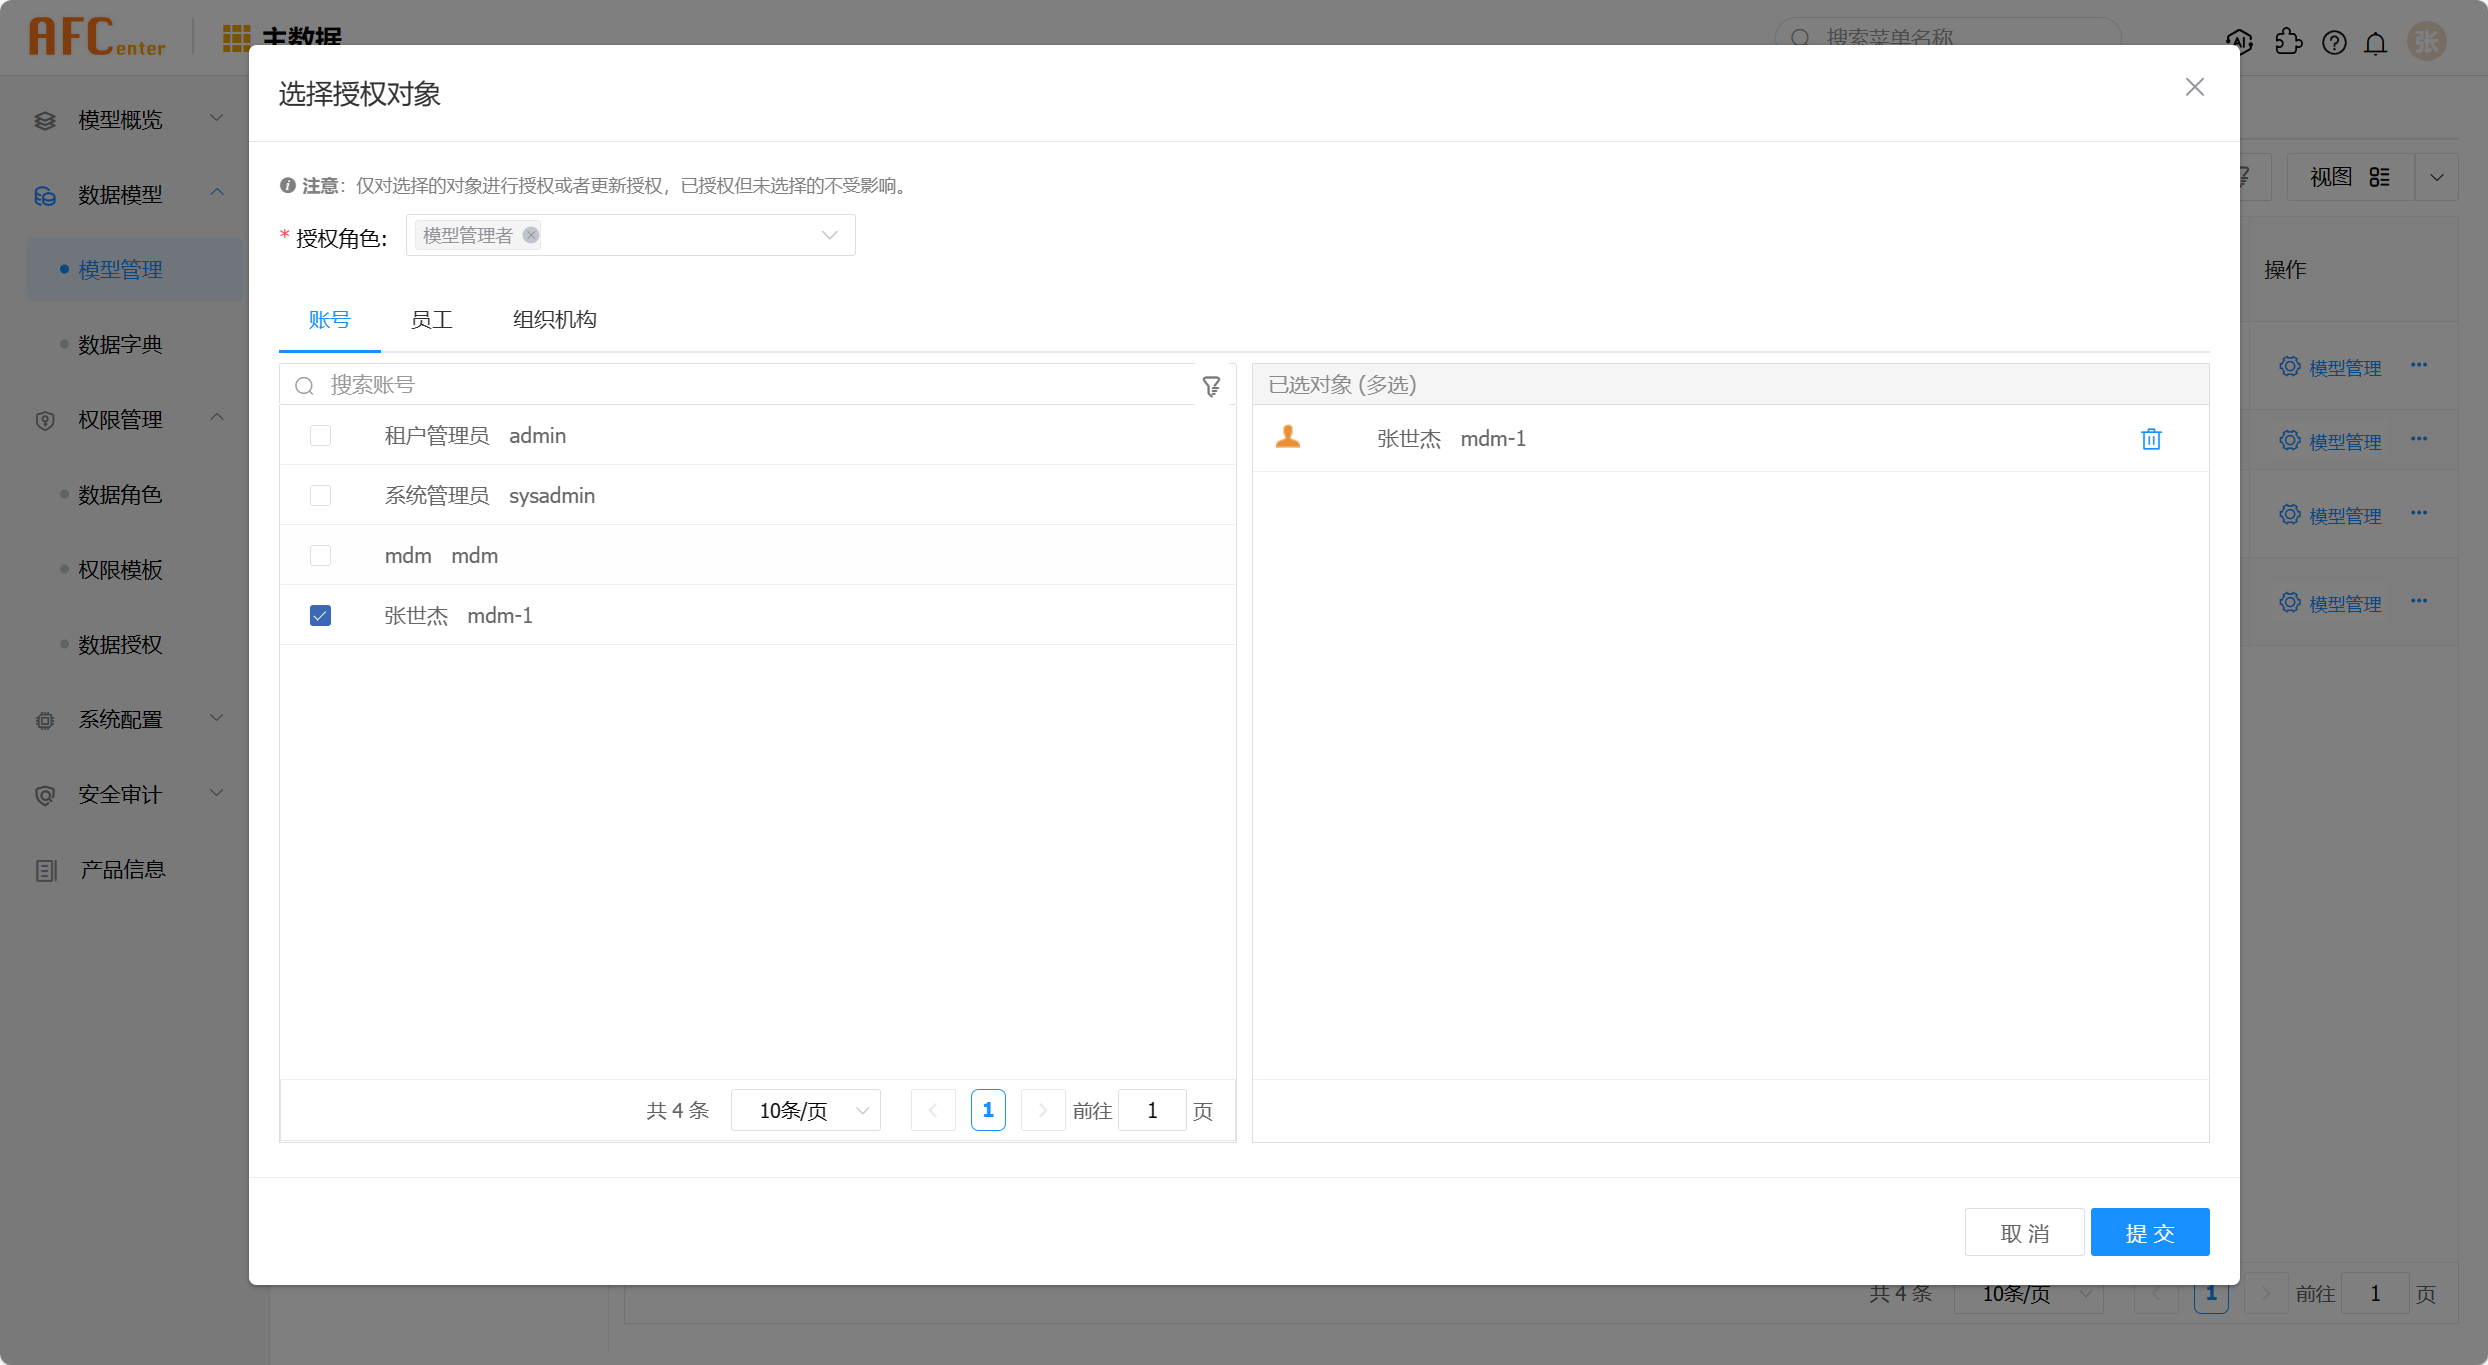Image resolution: width=2488 pixels, height=1365 pixels.
Task: Click the notification bell icon
Action: click(2376, 42)
